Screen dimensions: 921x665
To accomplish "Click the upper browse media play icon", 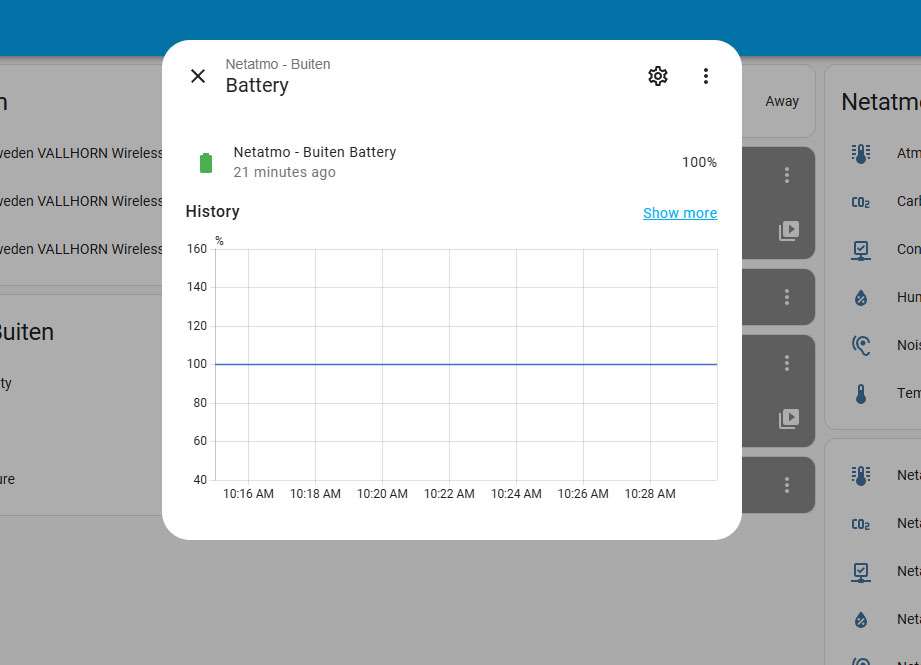I will click(789, 231).
